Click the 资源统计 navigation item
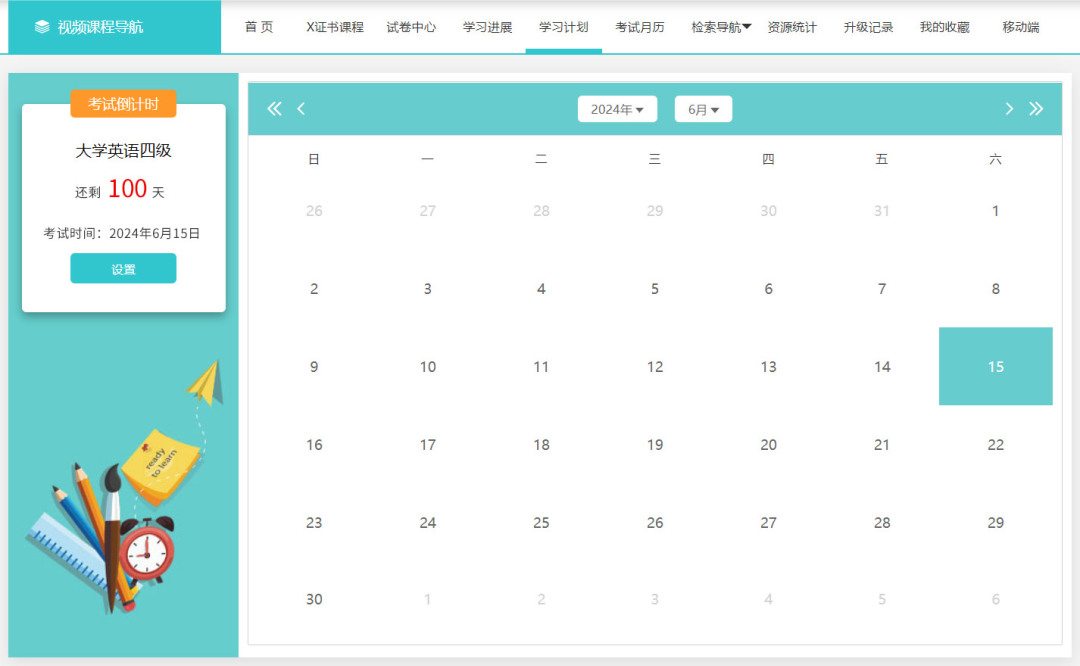The image size is (1080, 666). click(792, 27)
